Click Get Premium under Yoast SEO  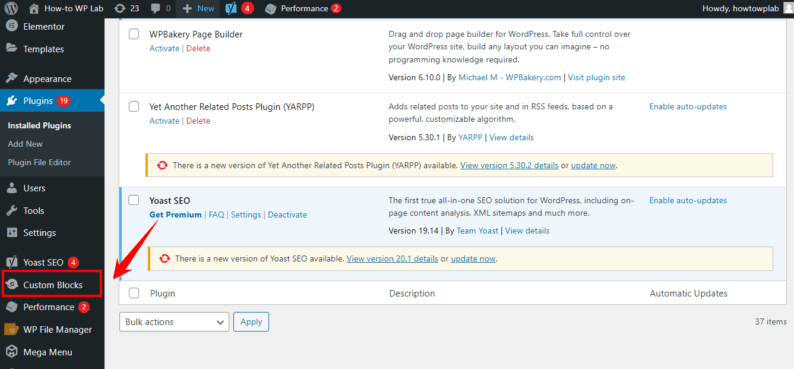[175, 215]
